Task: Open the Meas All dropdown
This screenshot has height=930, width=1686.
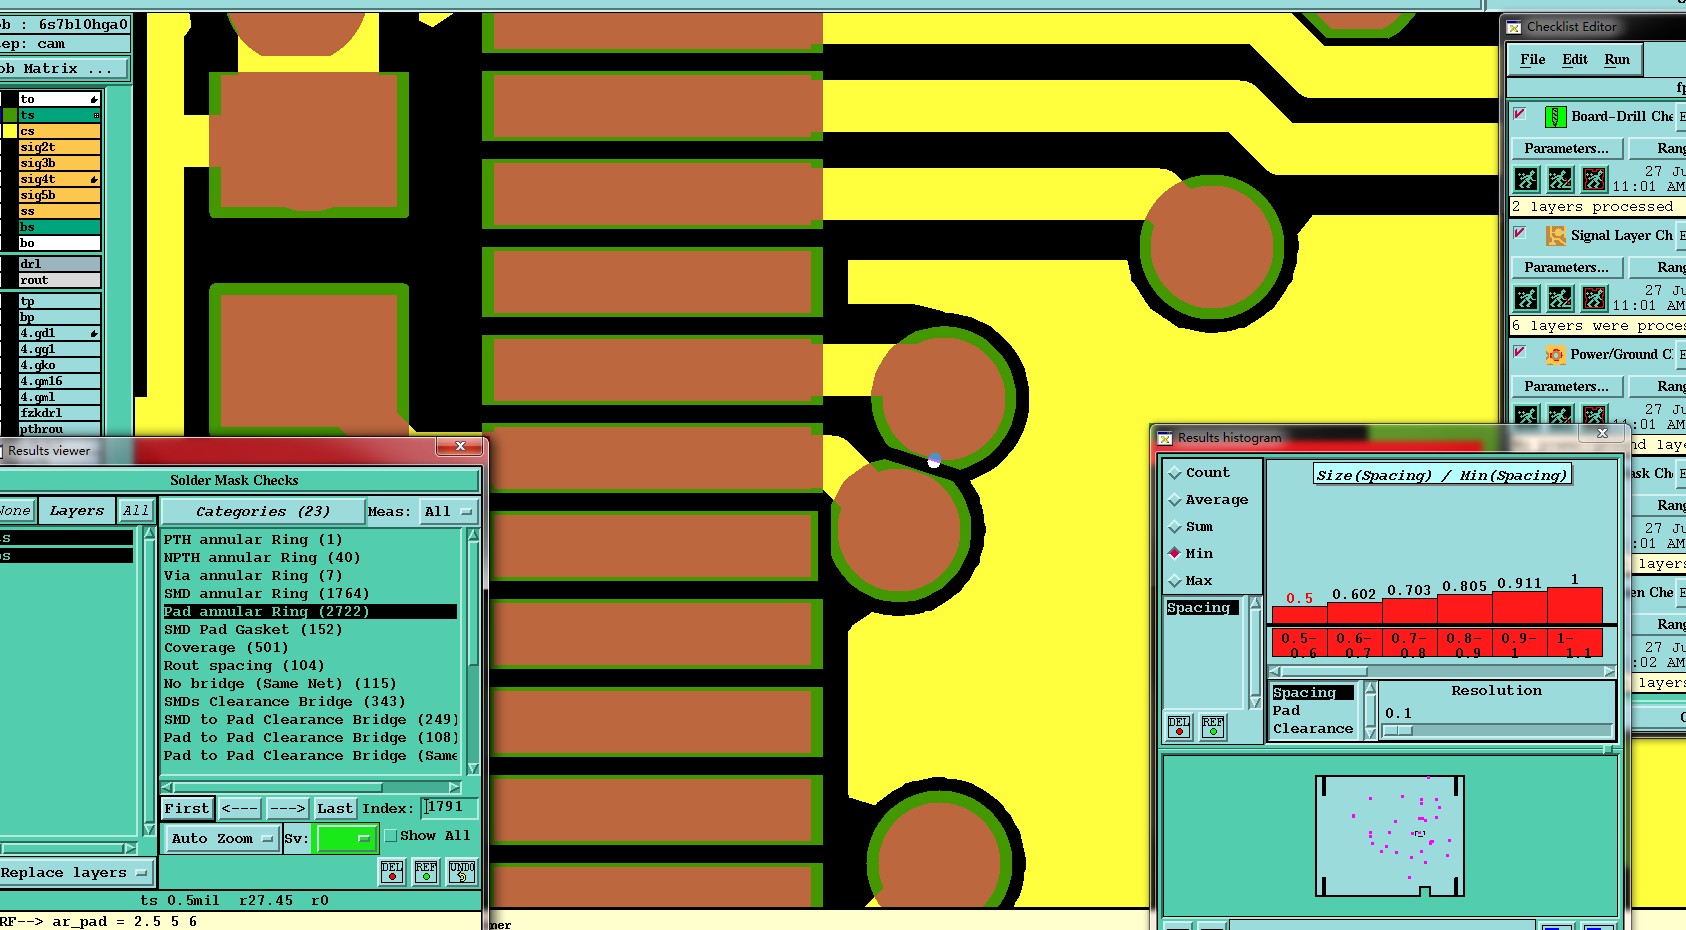Action: [448, 512]
